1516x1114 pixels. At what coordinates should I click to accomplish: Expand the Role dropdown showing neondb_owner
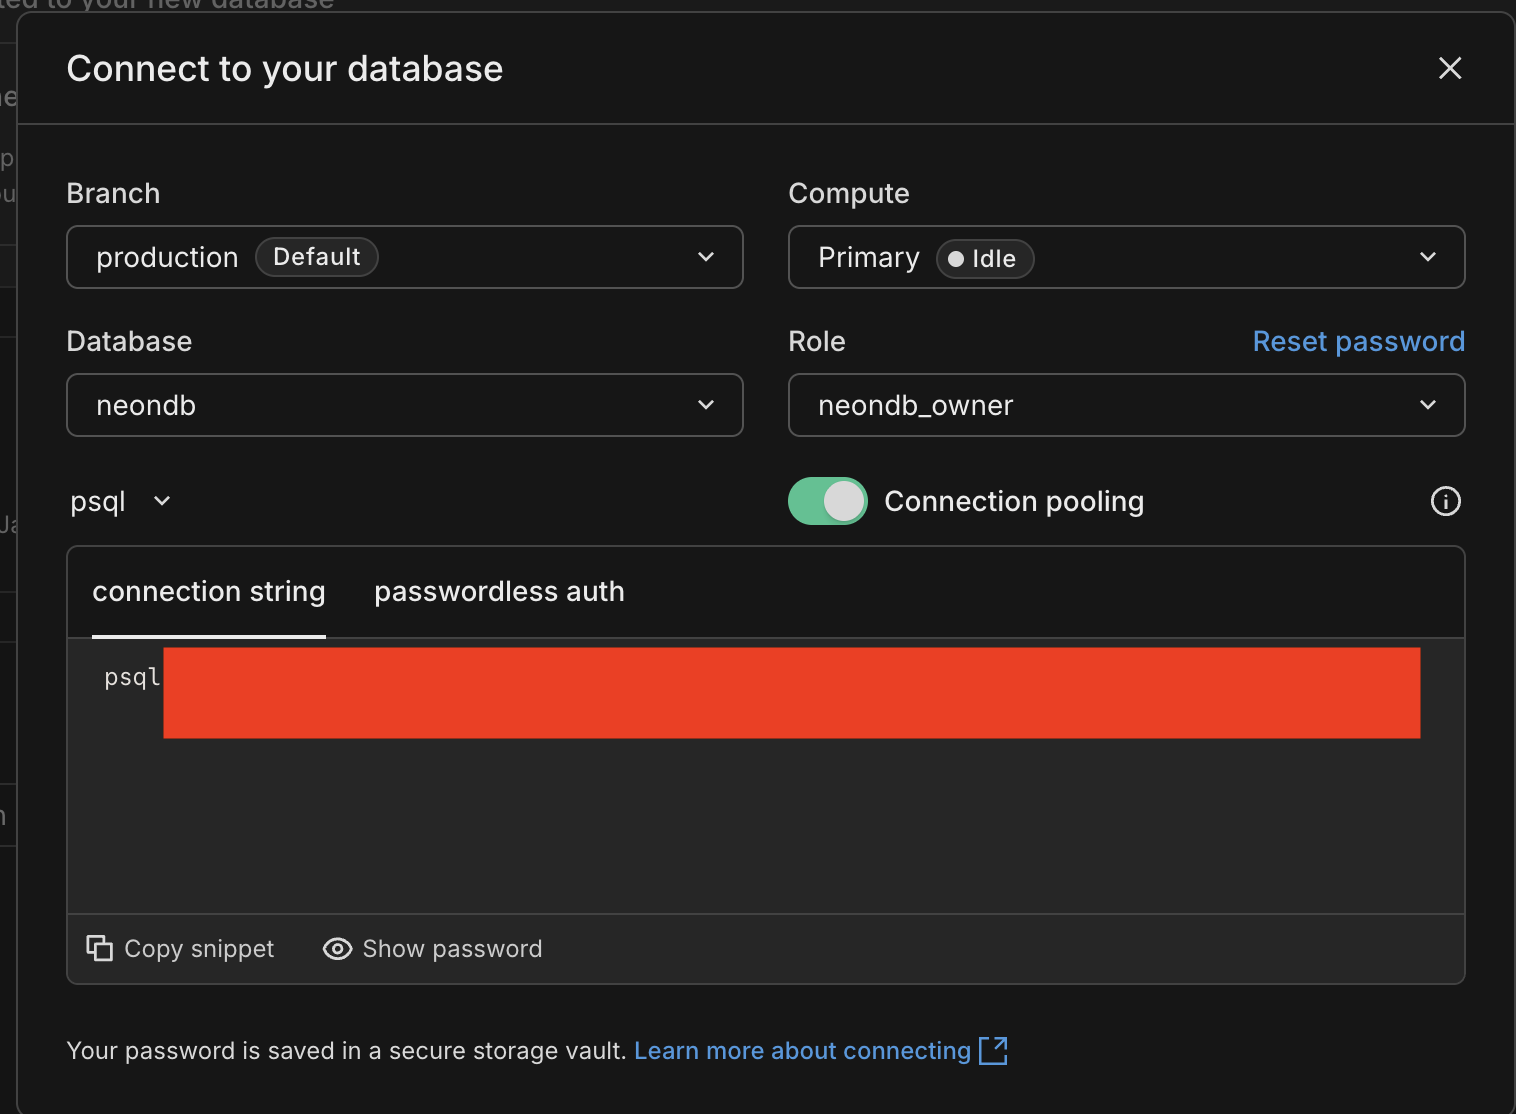click(x=1126, y=405)
